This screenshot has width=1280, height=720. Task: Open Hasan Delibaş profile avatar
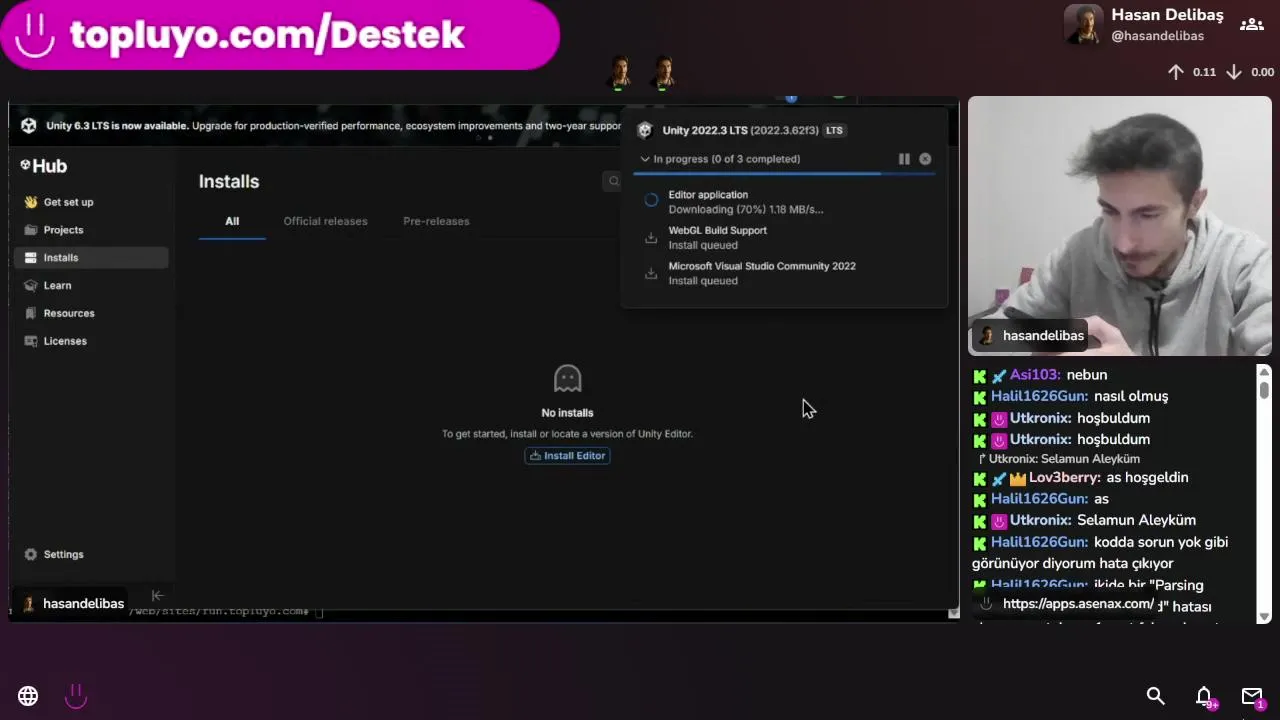point(1083,25)
